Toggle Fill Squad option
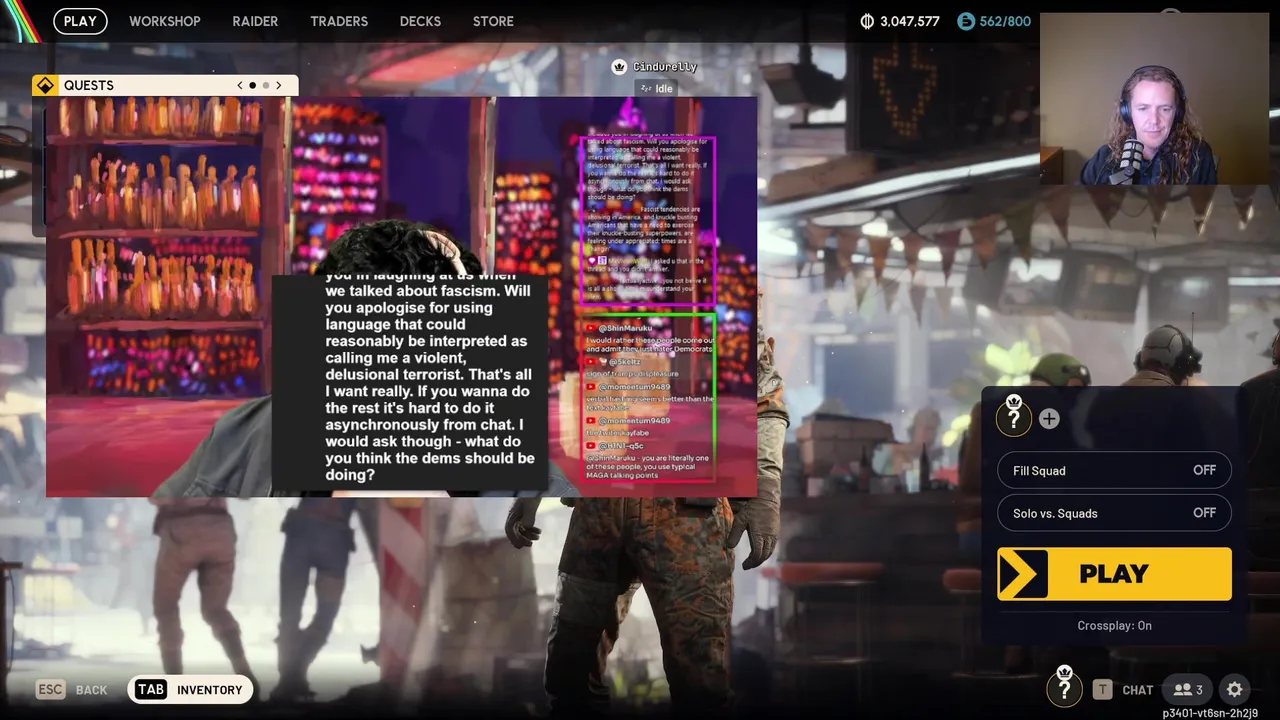This screenshot has width=1280, height=720. [1114, 470]
